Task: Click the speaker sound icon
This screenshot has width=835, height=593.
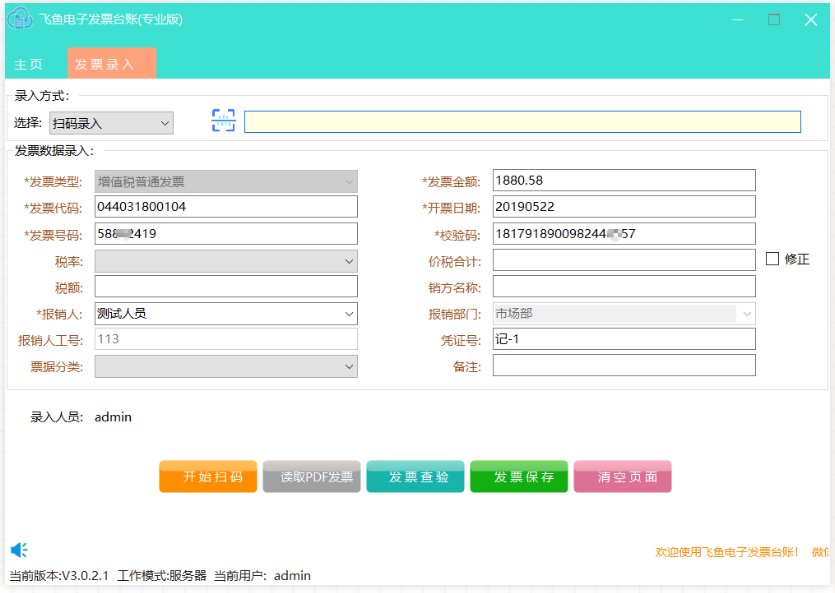Action: 19,550
